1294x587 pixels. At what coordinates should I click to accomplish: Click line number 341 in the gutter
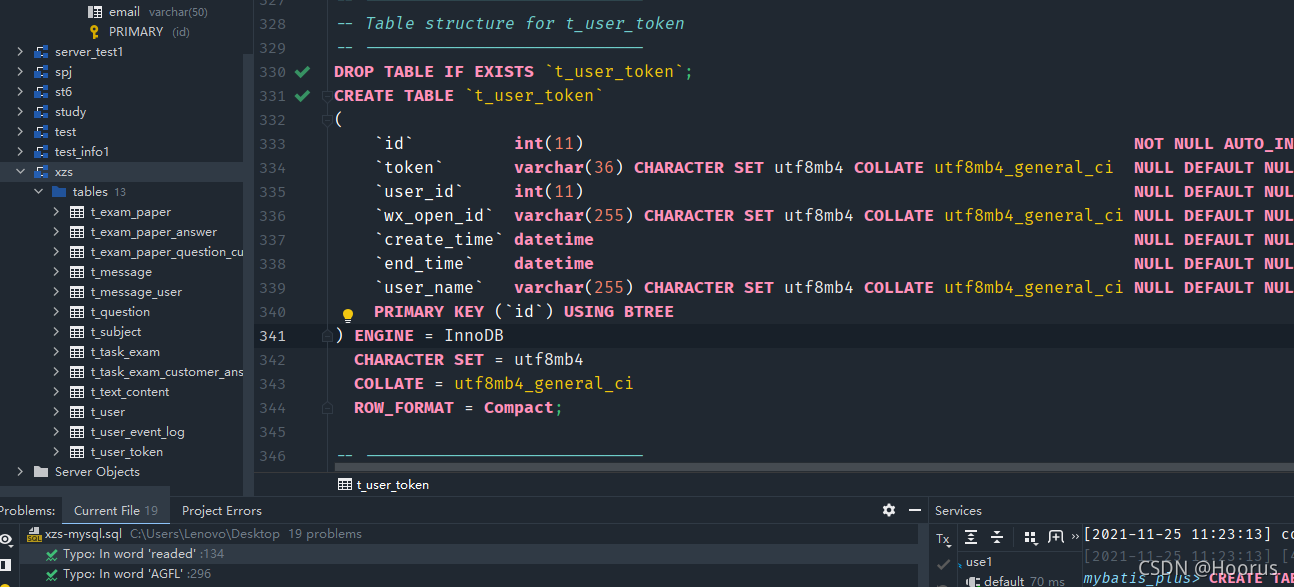[272, 336]
